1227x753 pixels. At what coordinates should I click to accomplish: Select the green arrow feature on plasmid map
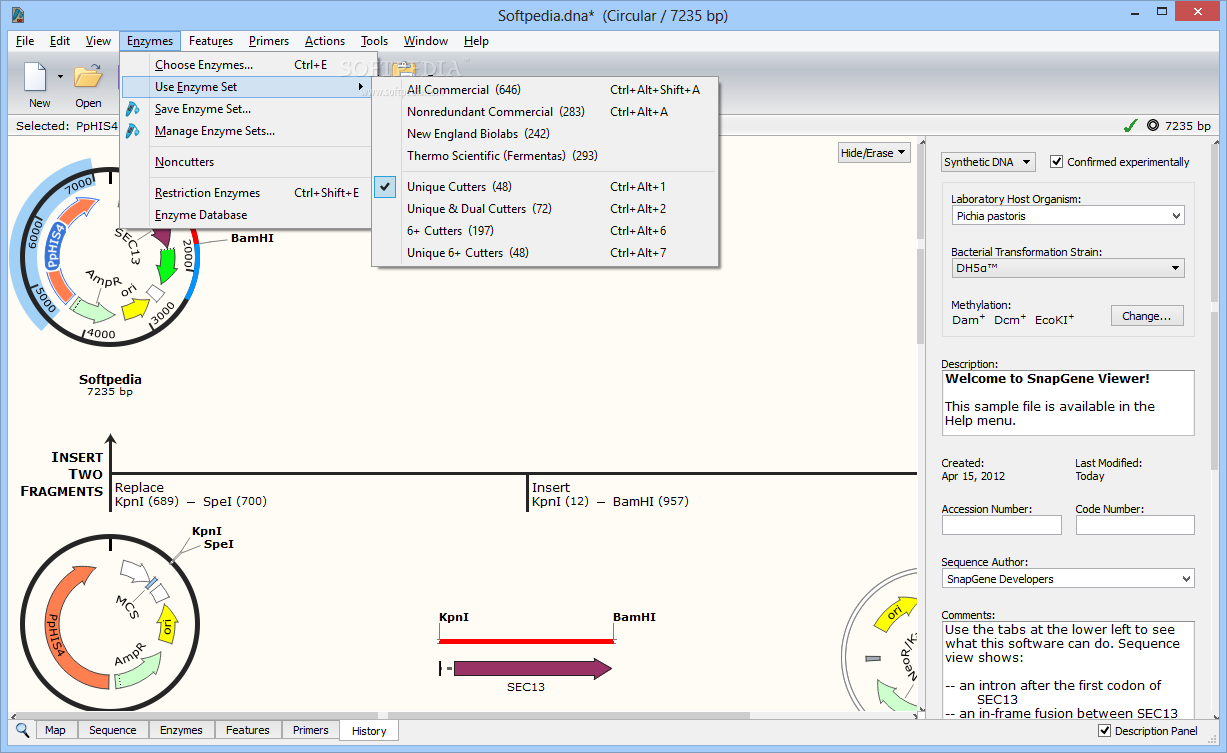pyautogui.click(x=166, y=267)
